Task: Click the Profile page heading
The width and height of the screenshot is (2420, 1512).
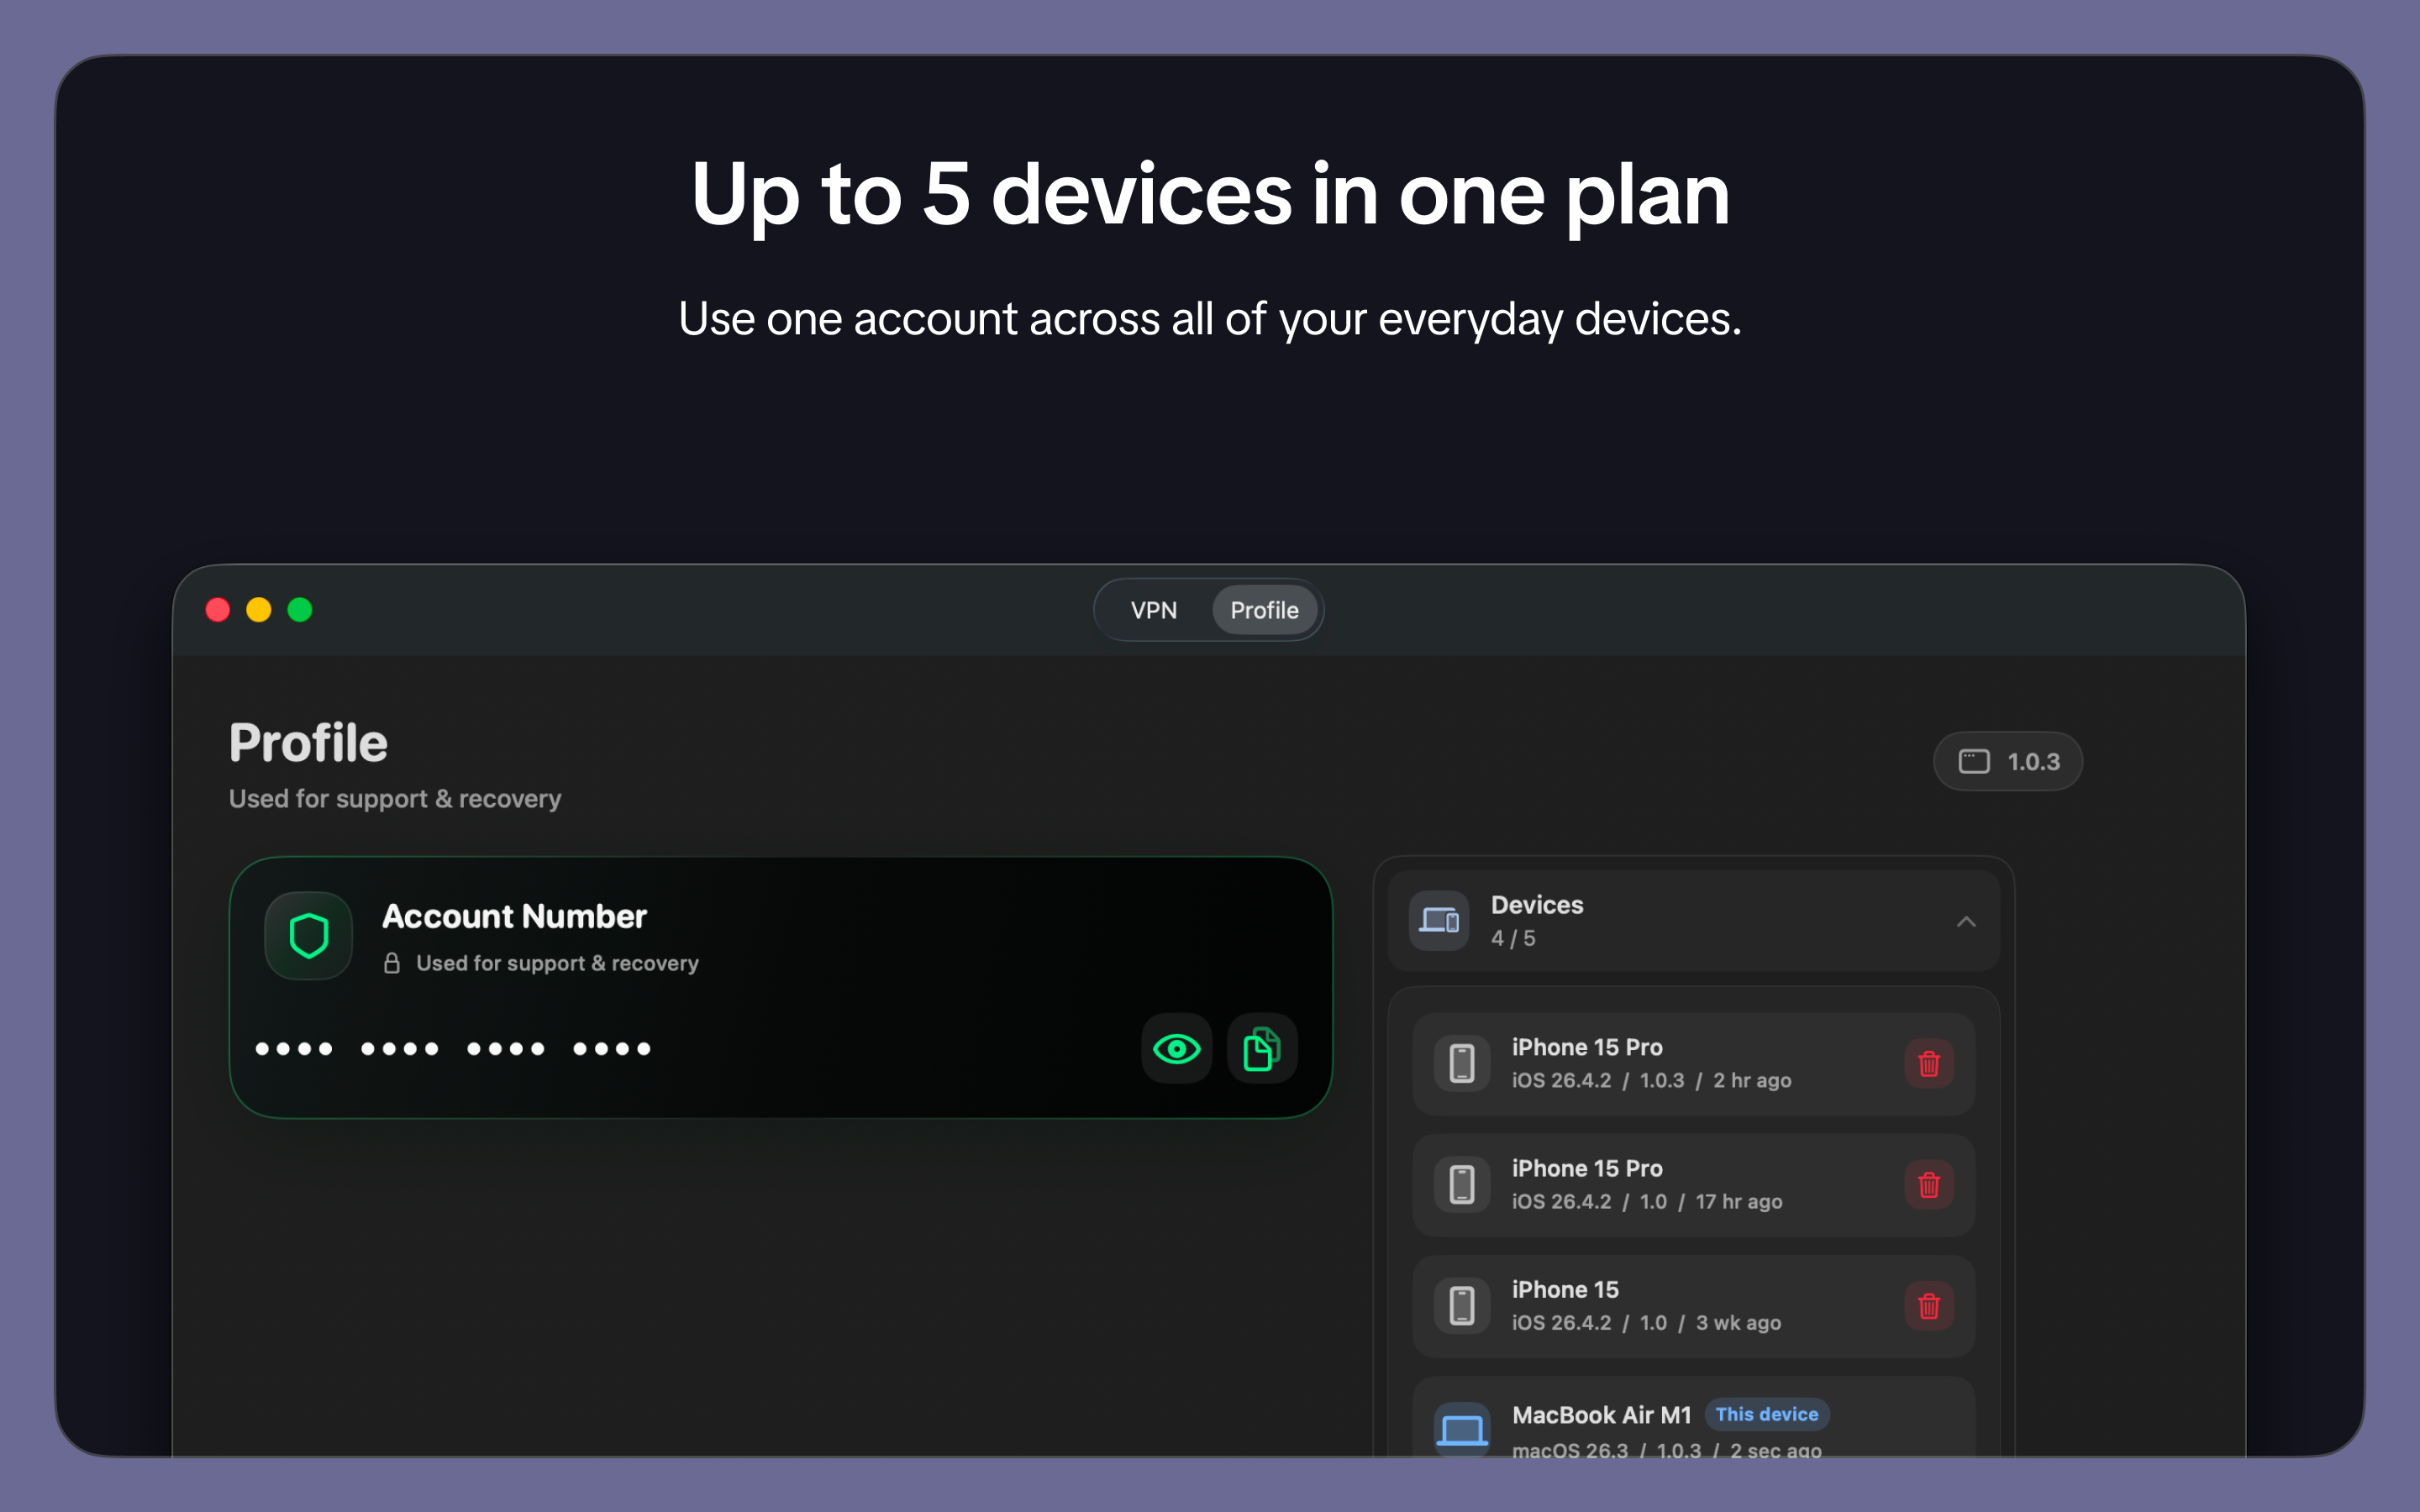Action: [x=308, y=743]
